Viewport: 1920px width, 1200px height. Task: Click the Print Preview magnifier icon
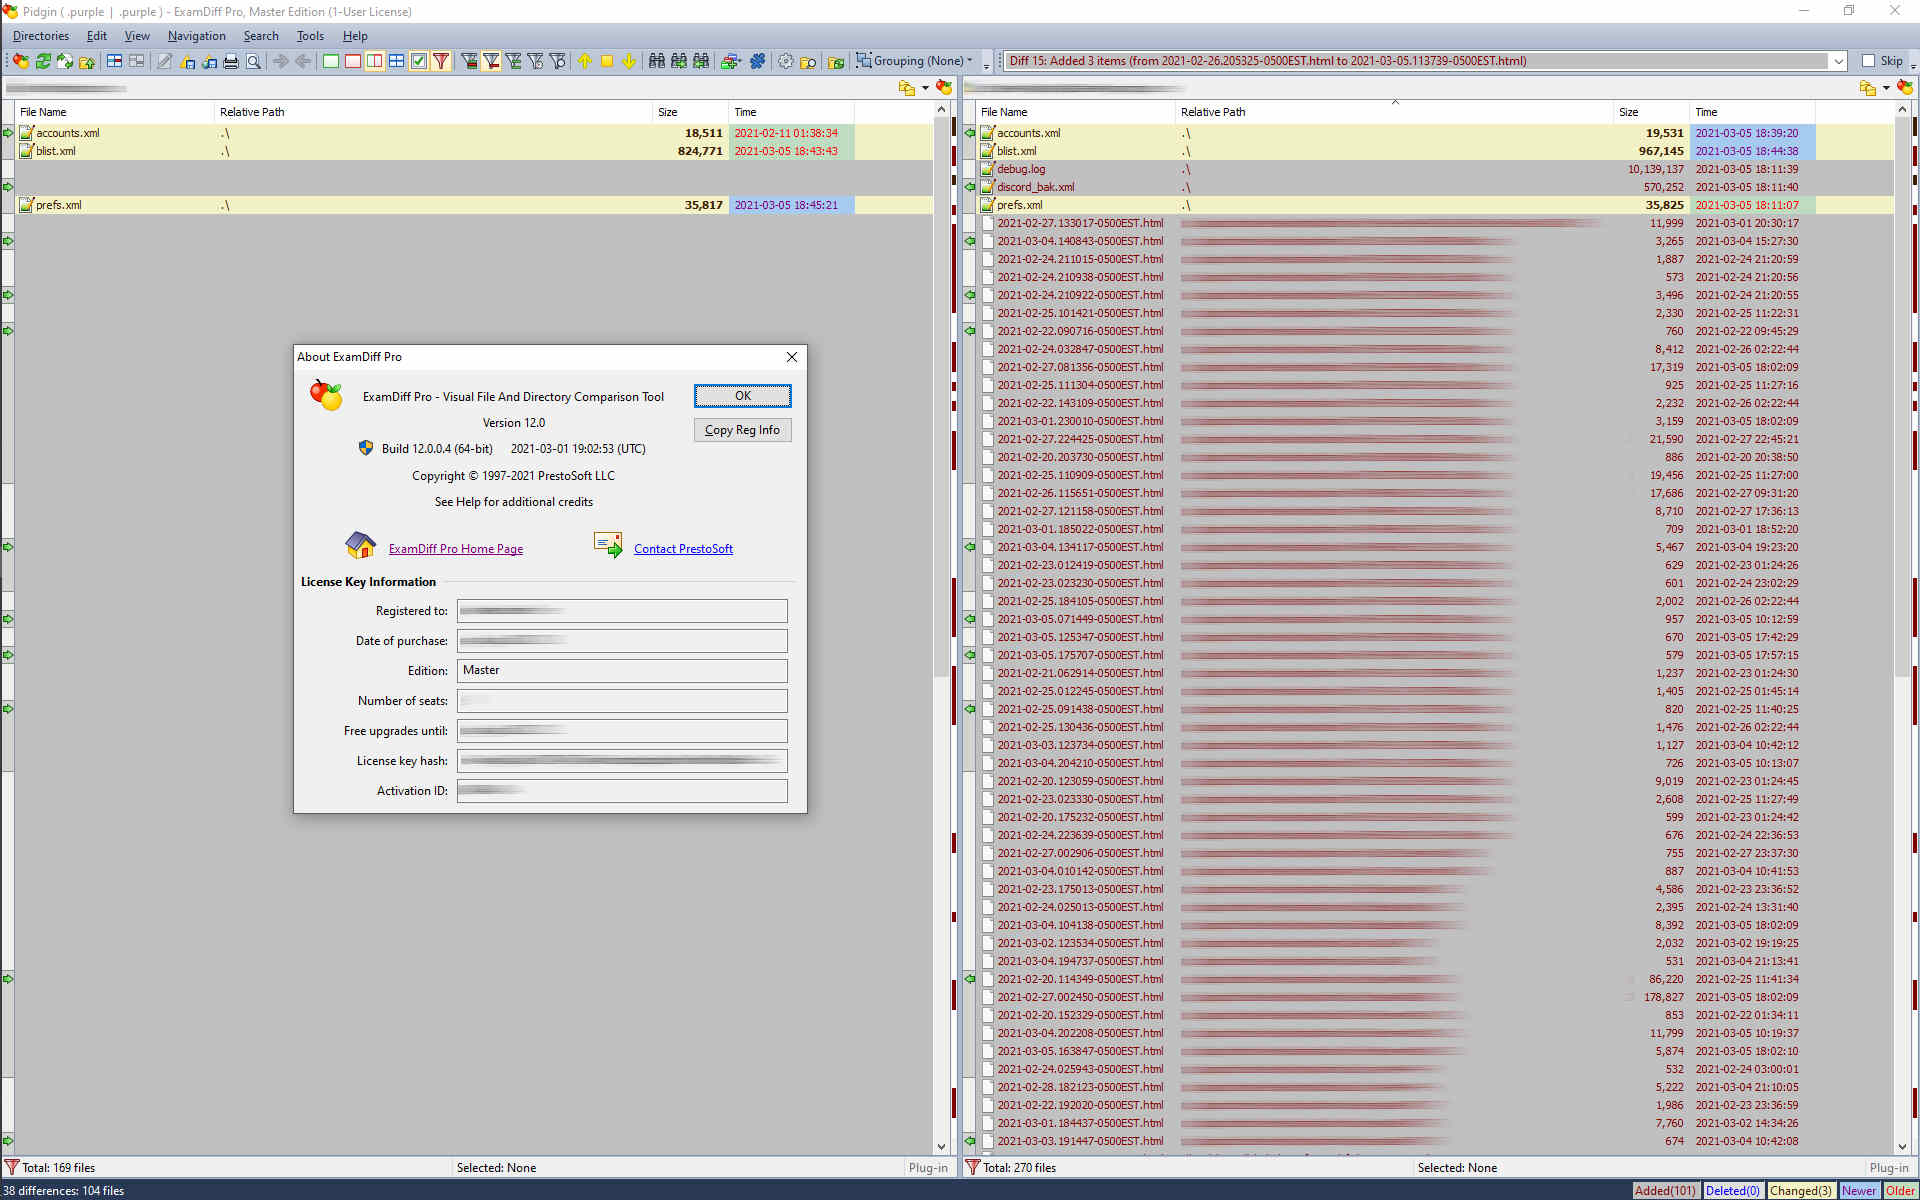coord(254,61)
